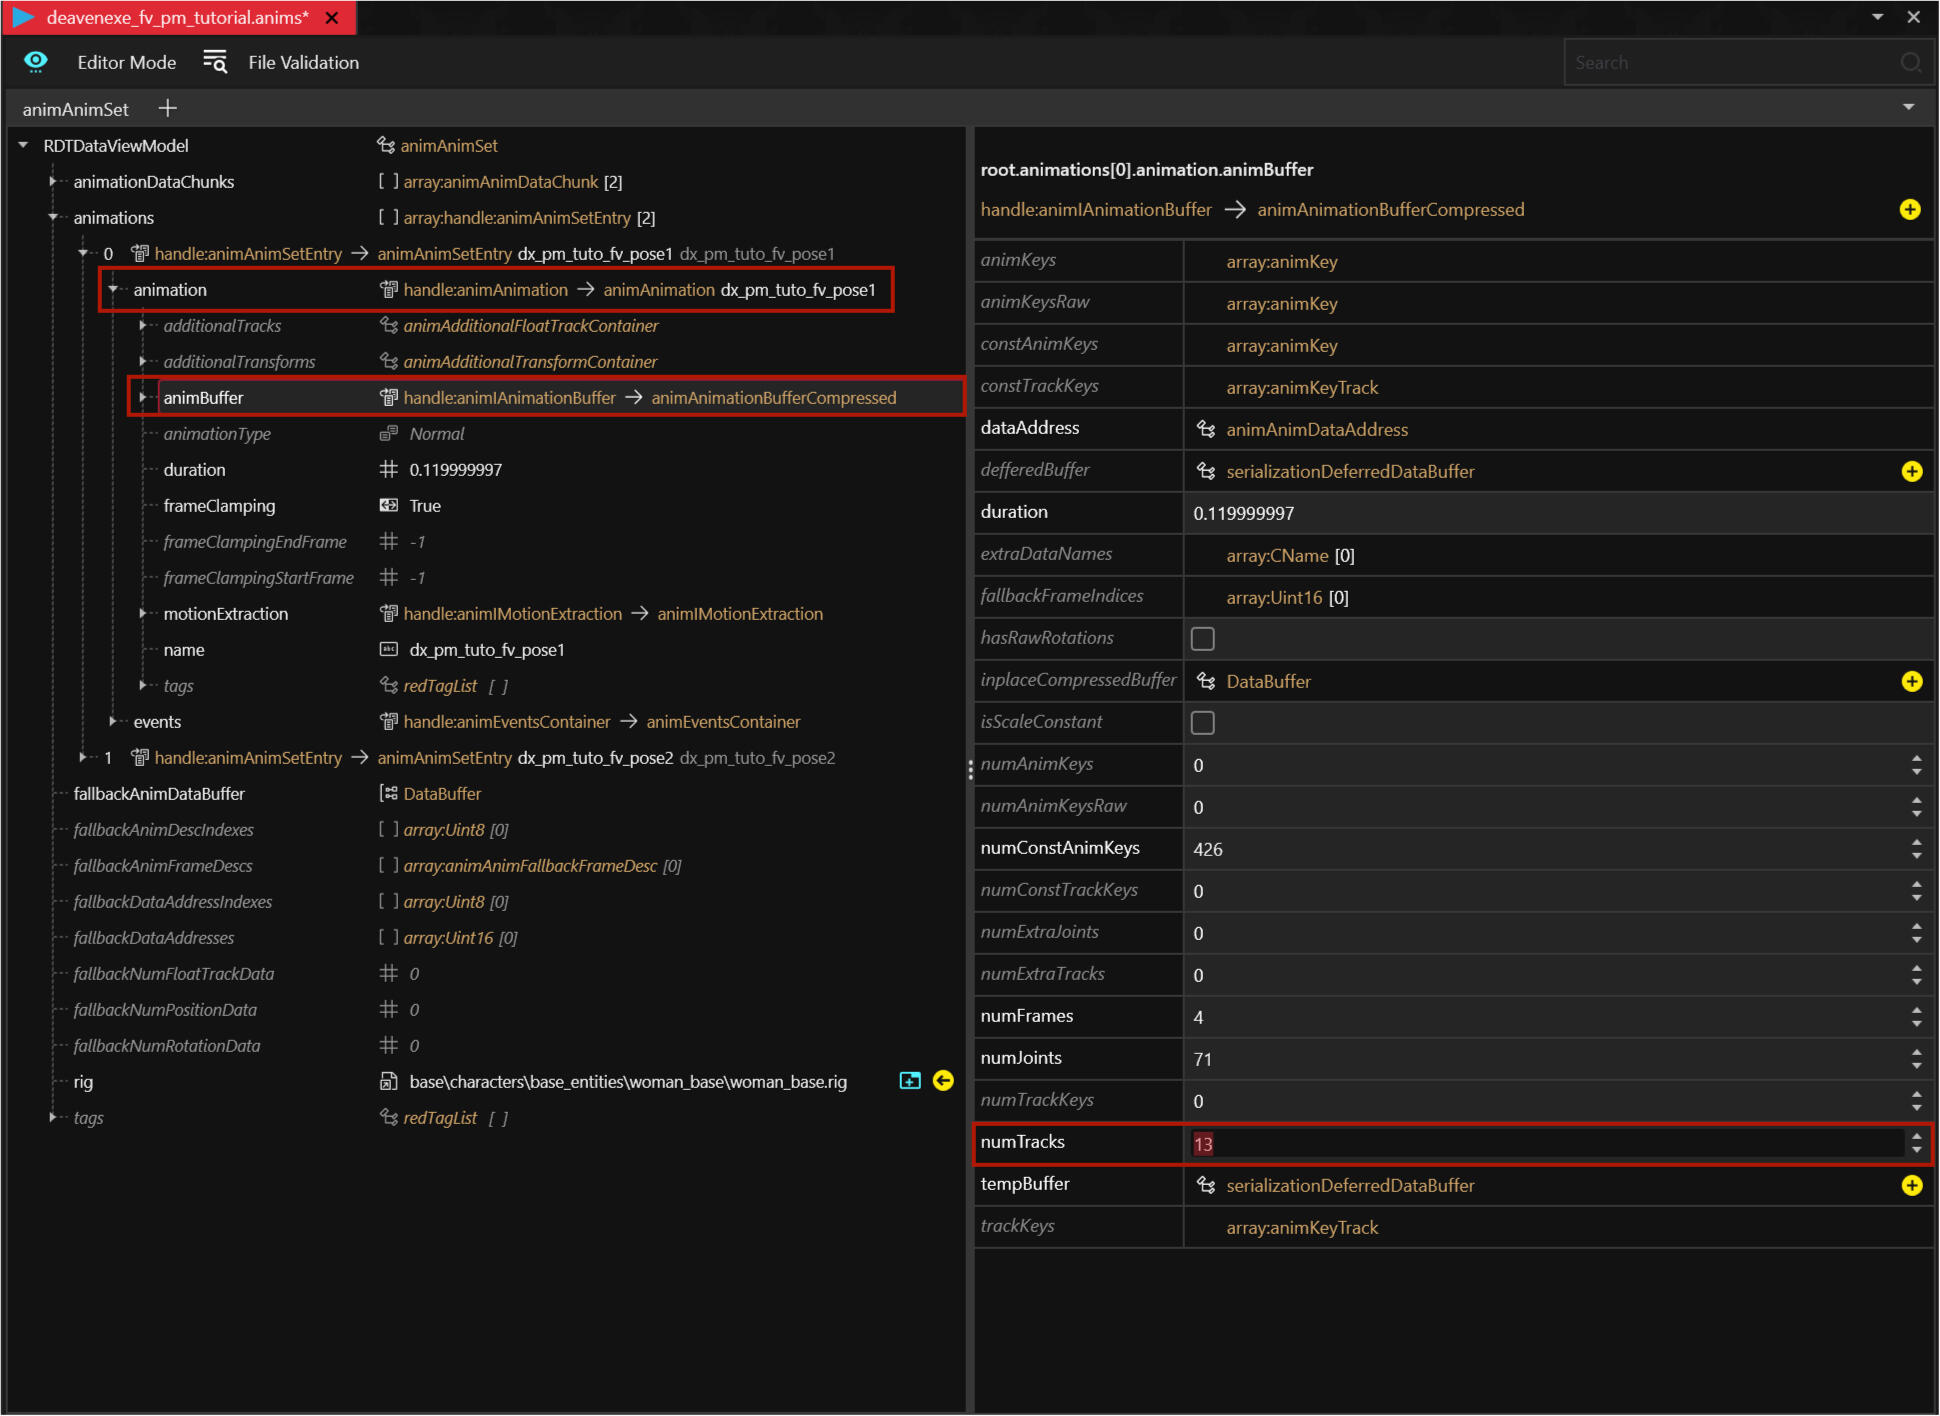The width and height of the screenshot is (1940, 1416).
Task: Click yellow arrow icon beside rig path
Action: (x=943, y=1081)
